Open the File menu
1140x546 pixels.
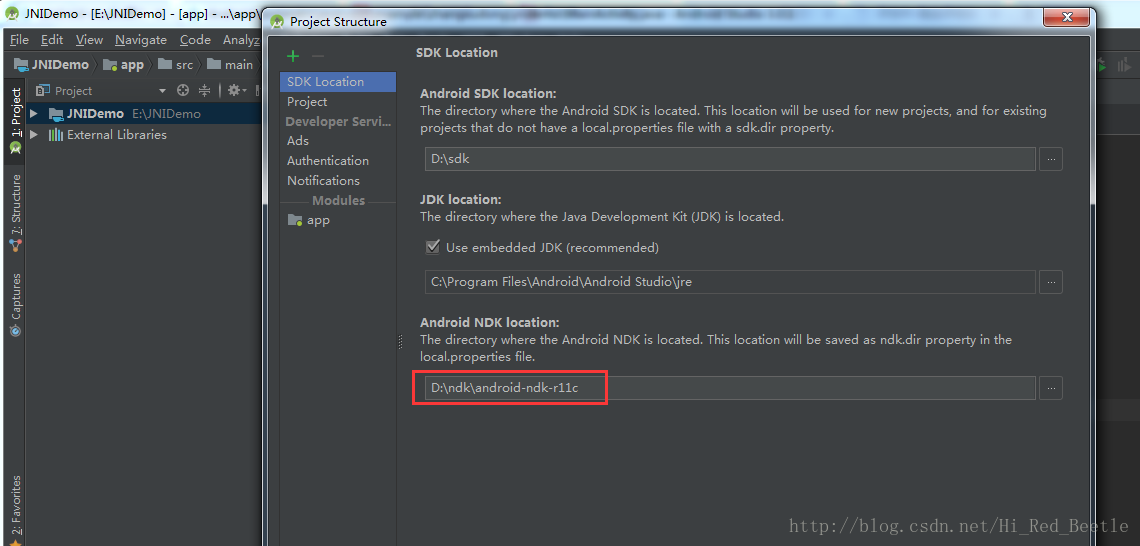[20, 40]
